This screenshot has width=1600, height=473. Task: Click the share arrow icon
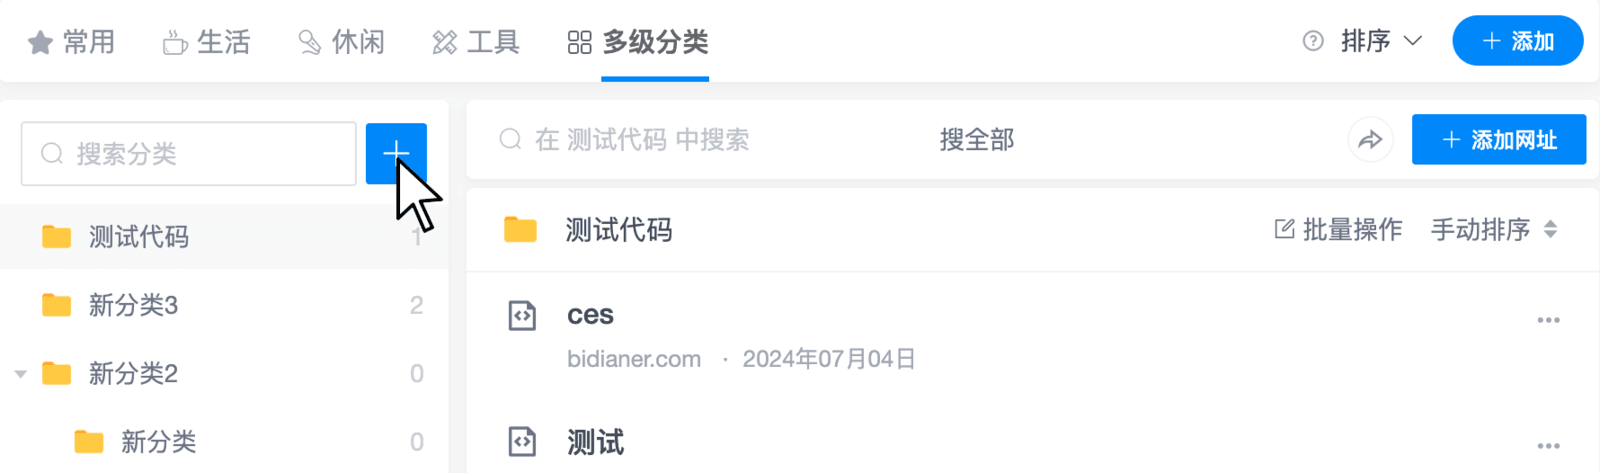(1370, 140)
